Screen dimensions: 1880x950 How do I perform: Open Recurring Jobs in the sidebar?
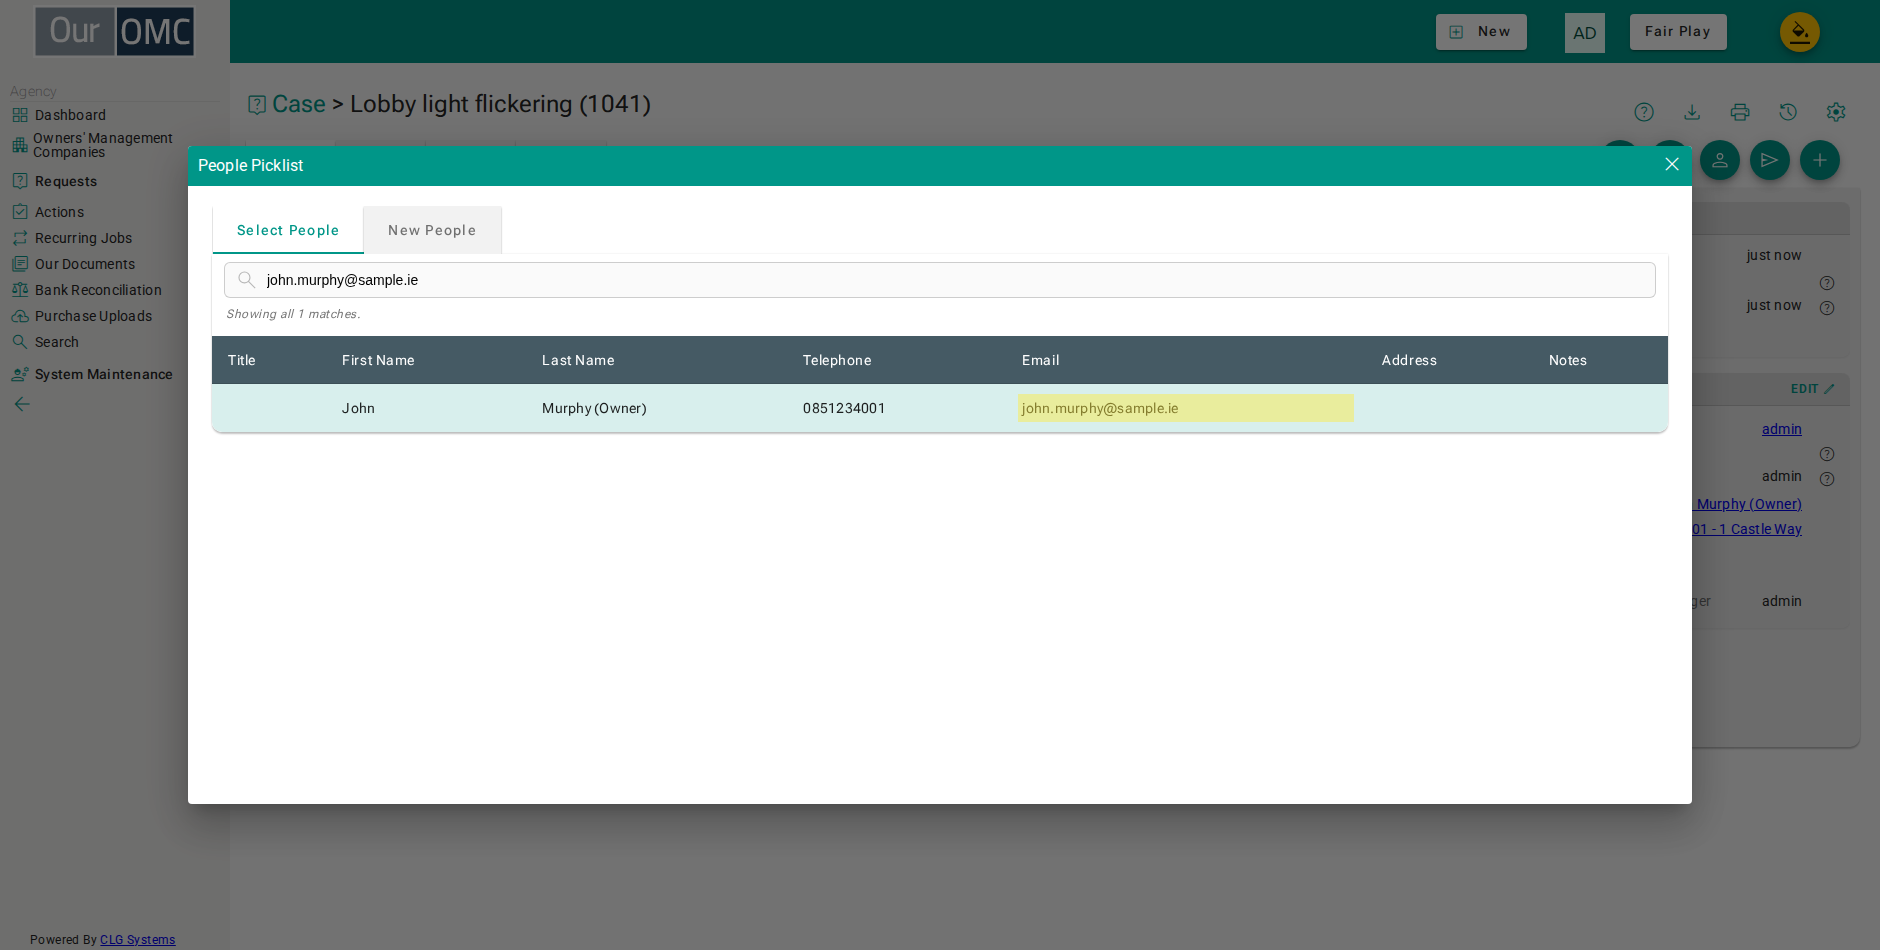[x=83, y=238]
